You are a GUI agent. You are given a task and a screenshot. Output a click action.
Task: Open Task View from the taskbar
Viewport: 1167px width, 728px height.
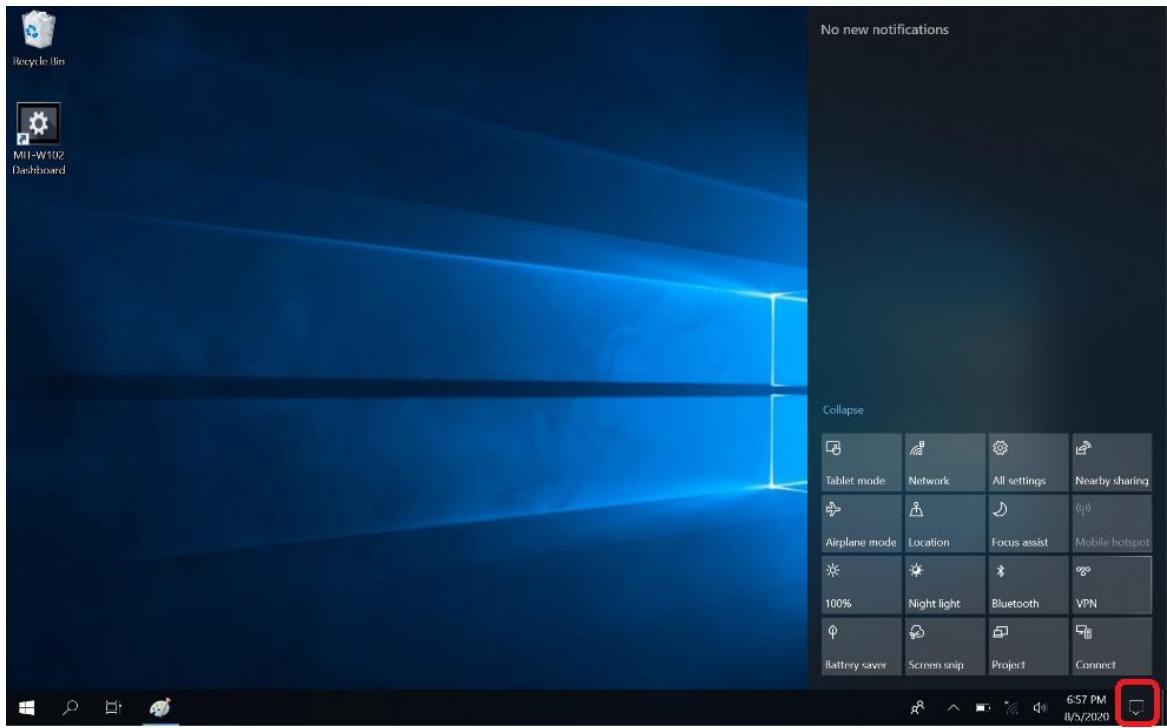114,707
